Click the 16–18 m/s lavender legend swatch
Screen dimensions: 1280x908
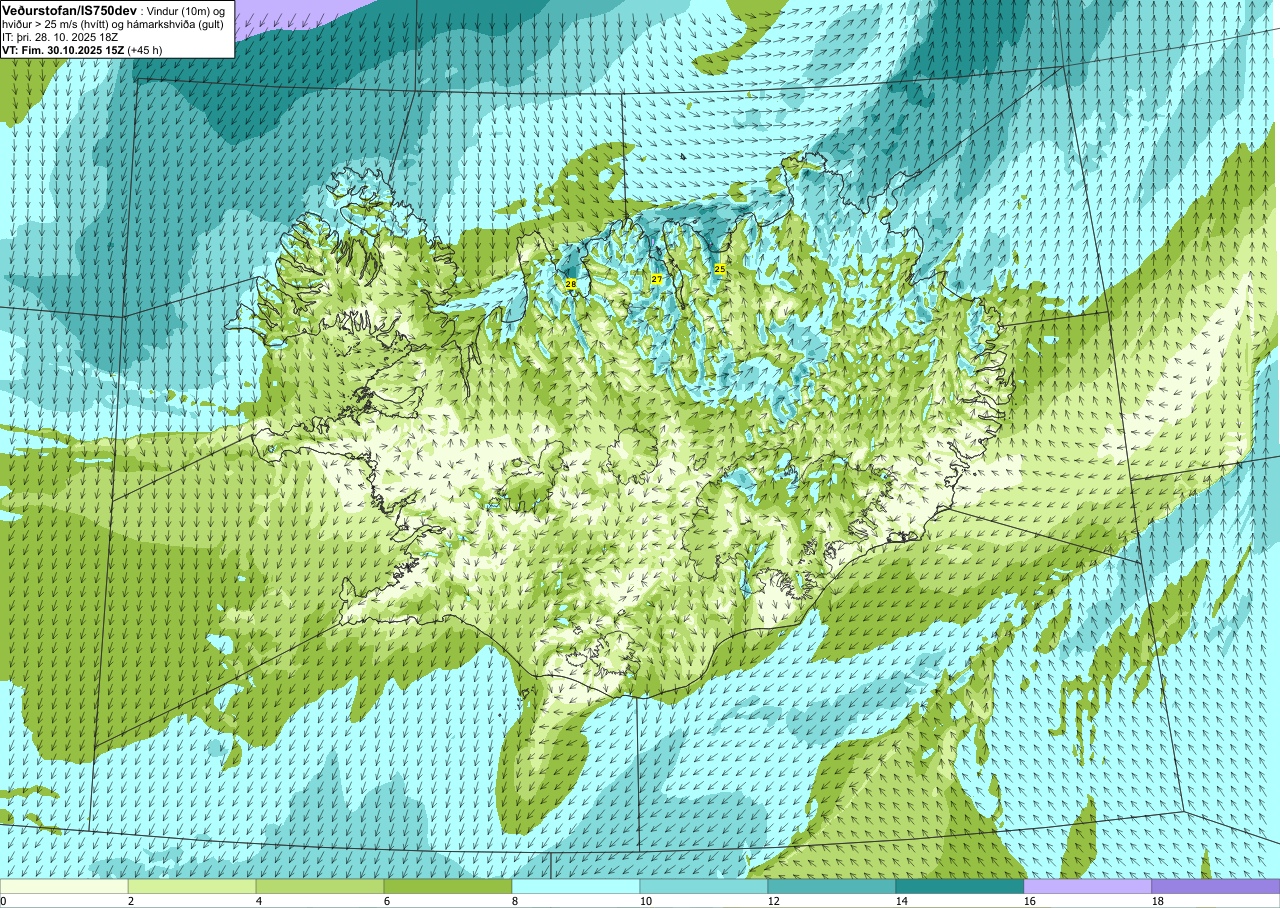pos(1088,886)
